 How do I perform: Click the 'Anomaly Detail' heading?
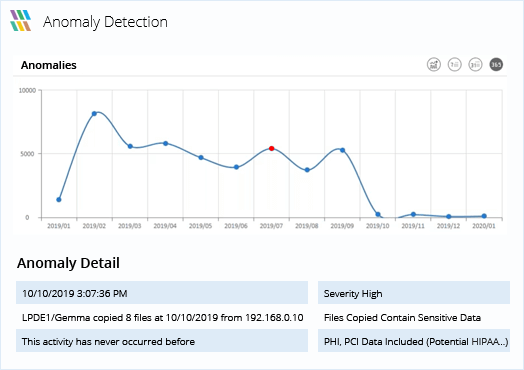point(68,263)
